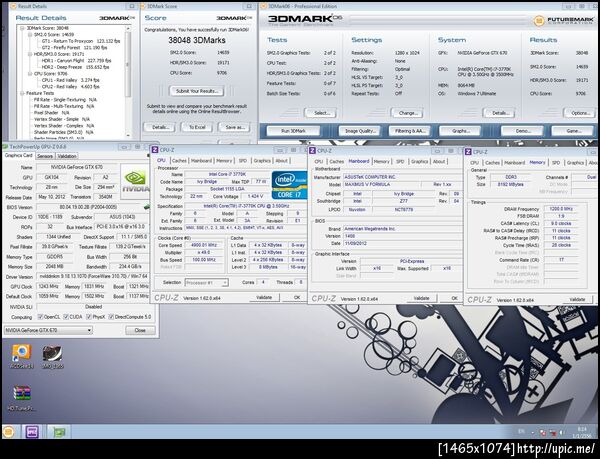The image size is (600, 459).
Task: Click Options button under Results
Action: point(579,113)
